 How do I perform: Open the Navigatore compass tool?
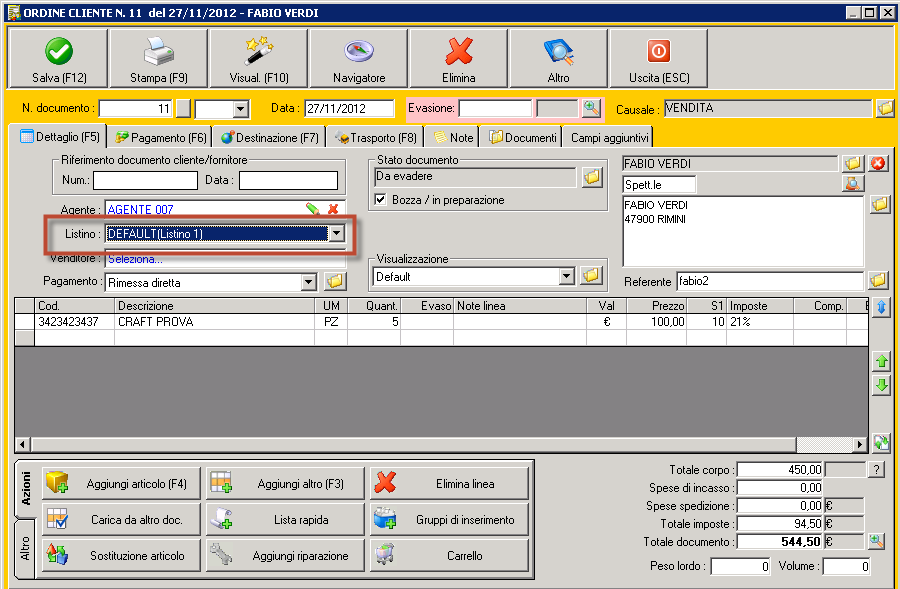pyautogui.click(x=359, y=59)
